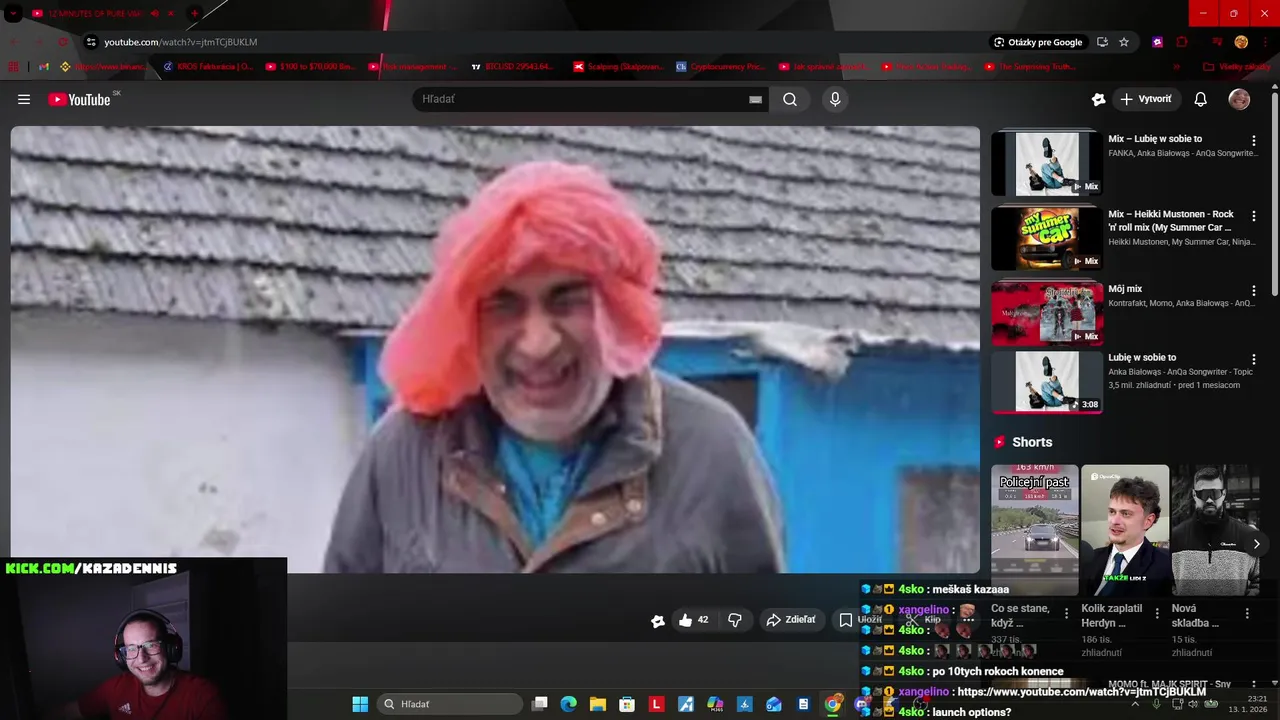Screen dimensions: 1280x720
Task: Open options for Kolik zaplatil Herdyn short
Action: [x=1157, y=613]
